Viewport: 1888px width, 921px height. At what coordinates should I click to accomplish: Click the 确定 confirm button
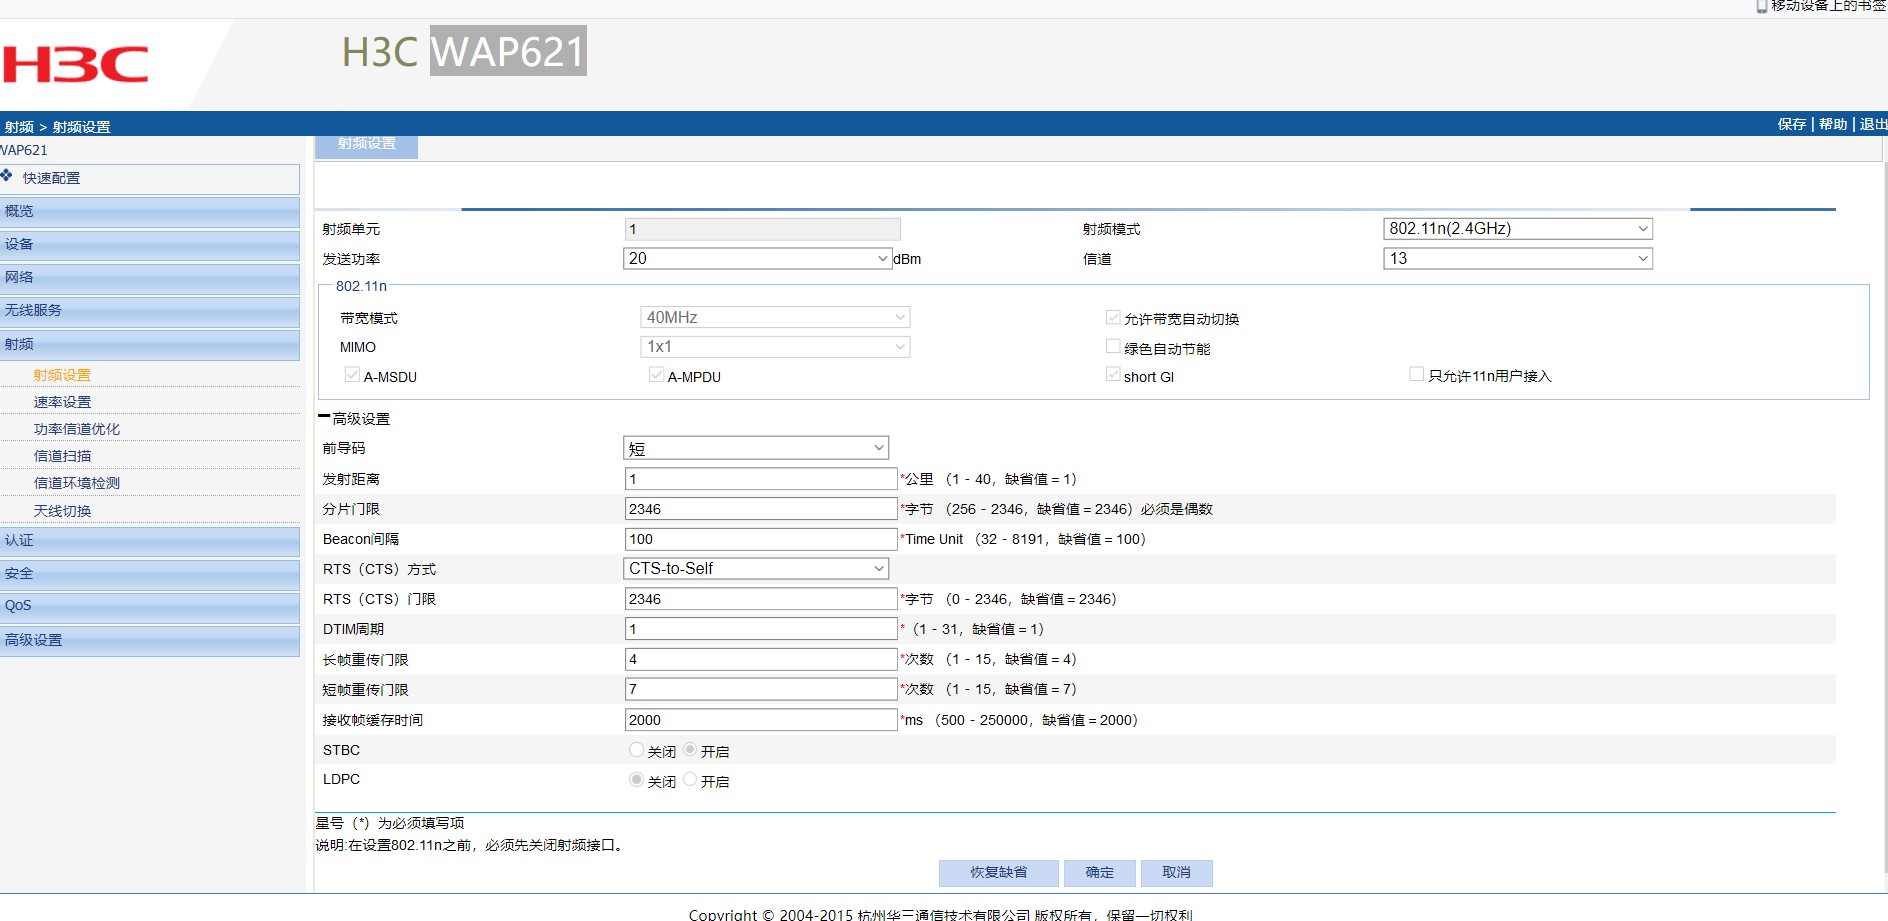(x=1099, y=873)
